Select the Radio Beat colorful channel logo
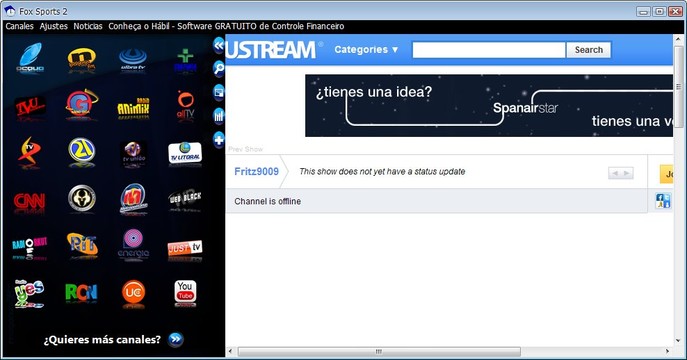The width and height of the screenshot is (687, 360). (29, 248)
